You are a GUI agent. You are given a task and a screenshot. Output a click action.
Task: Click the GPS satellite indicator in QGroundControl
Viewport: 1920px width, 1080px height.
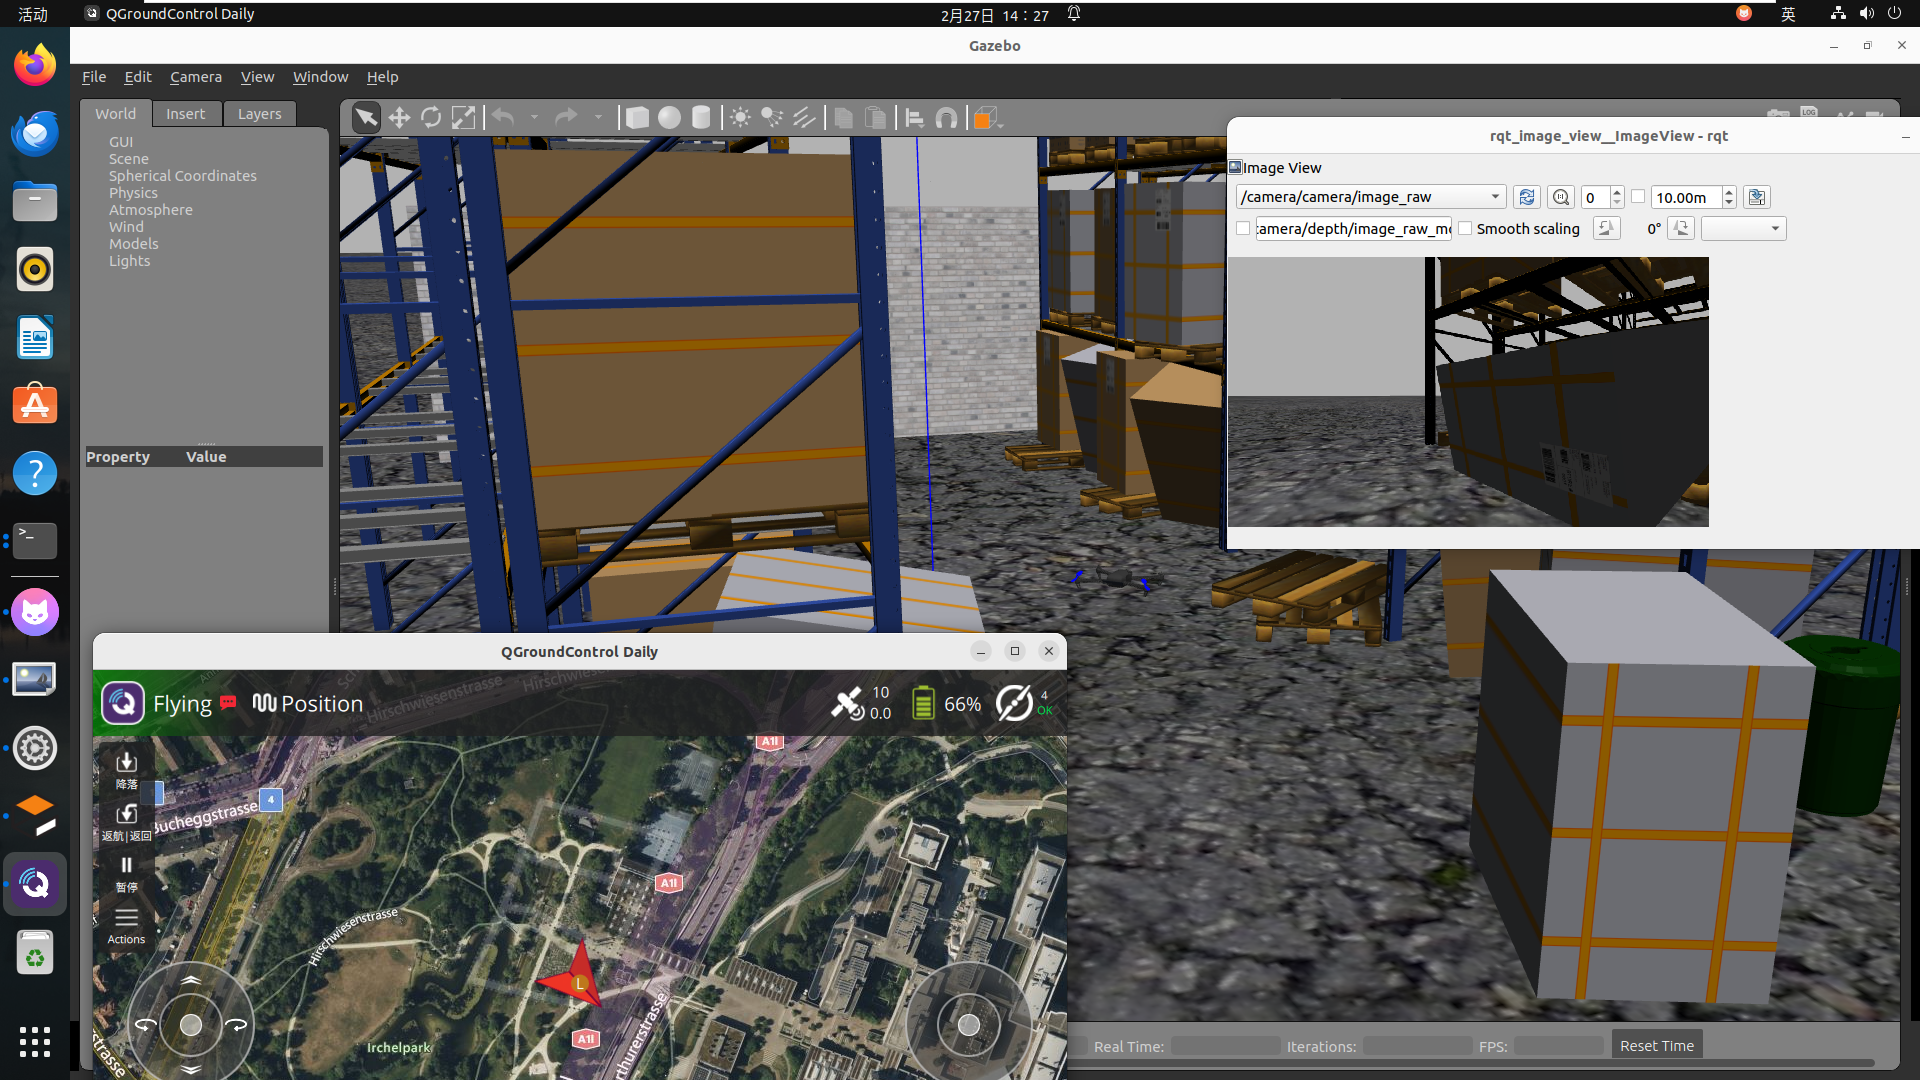(x=861, y=703)
